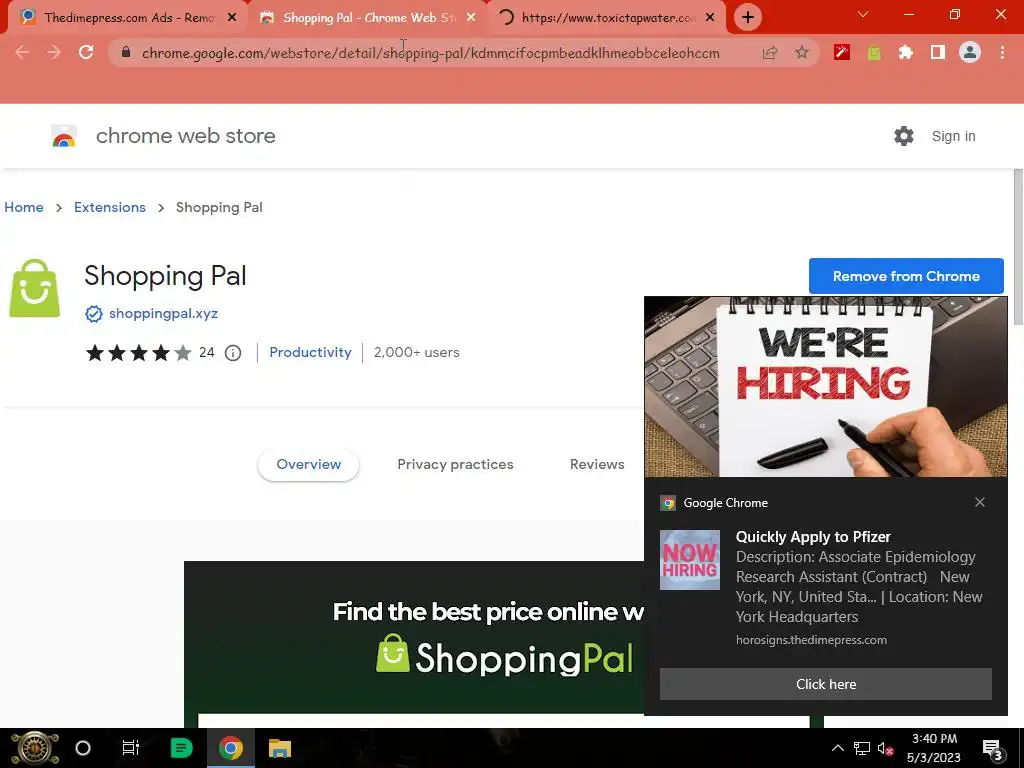Open the Chrome profile avatar
The width and height of the screenshot is (1024, 768).
970,52
